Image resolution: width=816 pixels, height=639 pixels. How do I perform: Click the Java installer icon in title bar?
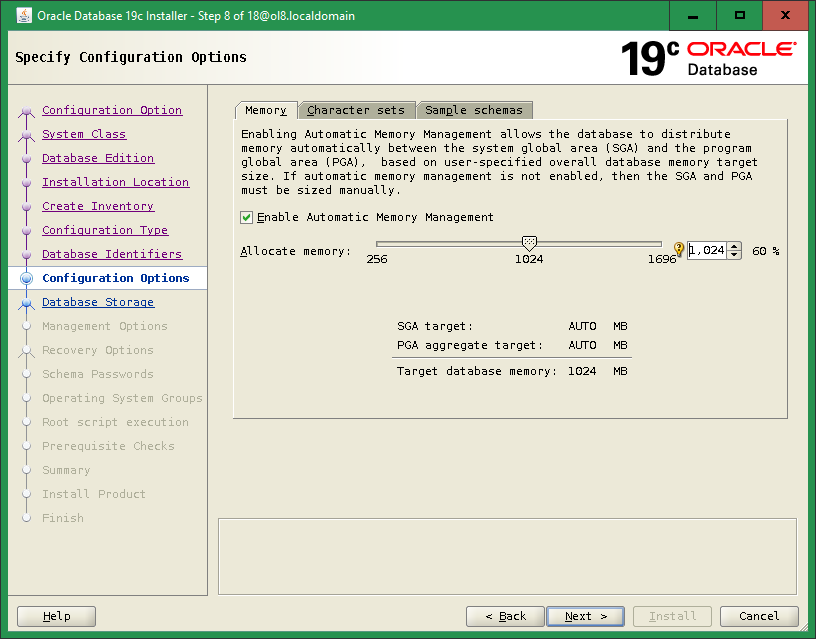coord(24,15)
